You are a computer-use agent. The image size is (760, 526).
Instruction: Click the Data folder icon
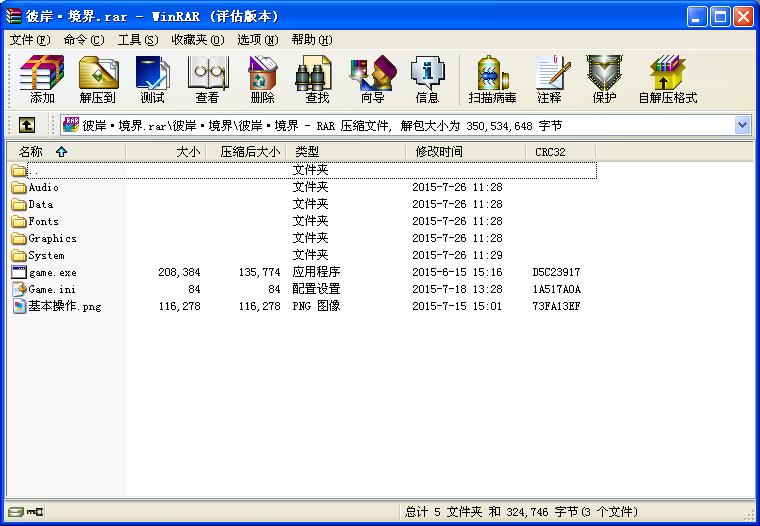pos(19,205)
